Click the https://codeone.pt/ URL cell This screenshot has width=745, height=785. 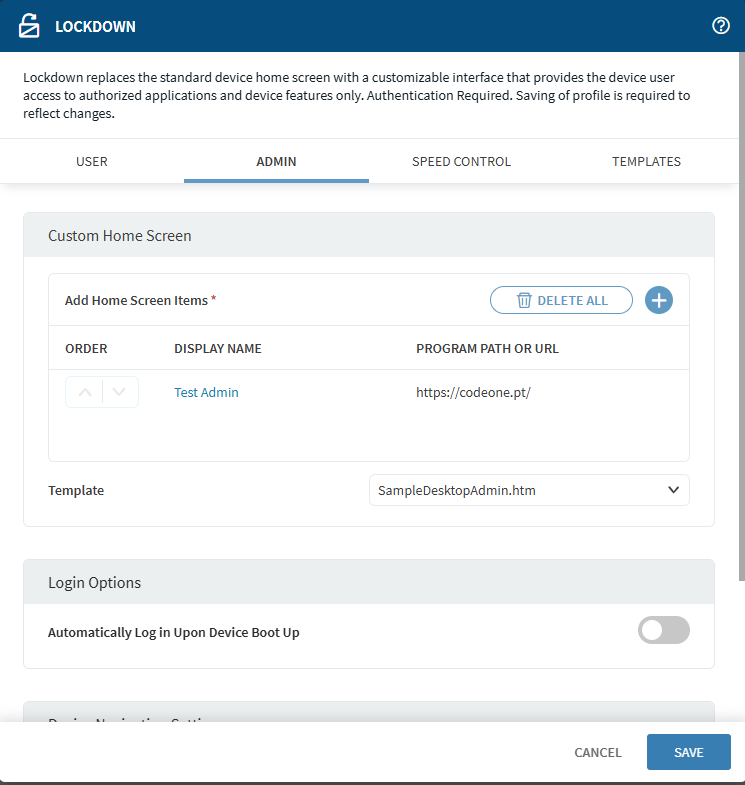point(473,392)
